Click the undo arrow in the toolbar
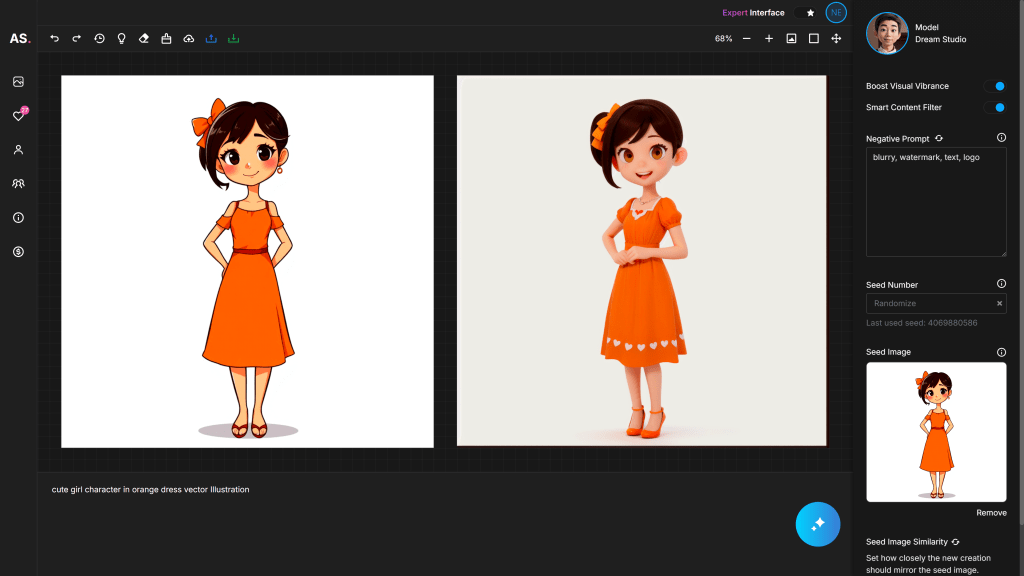Viewport: 1024px width, 576px height. [x=54, y=38]
